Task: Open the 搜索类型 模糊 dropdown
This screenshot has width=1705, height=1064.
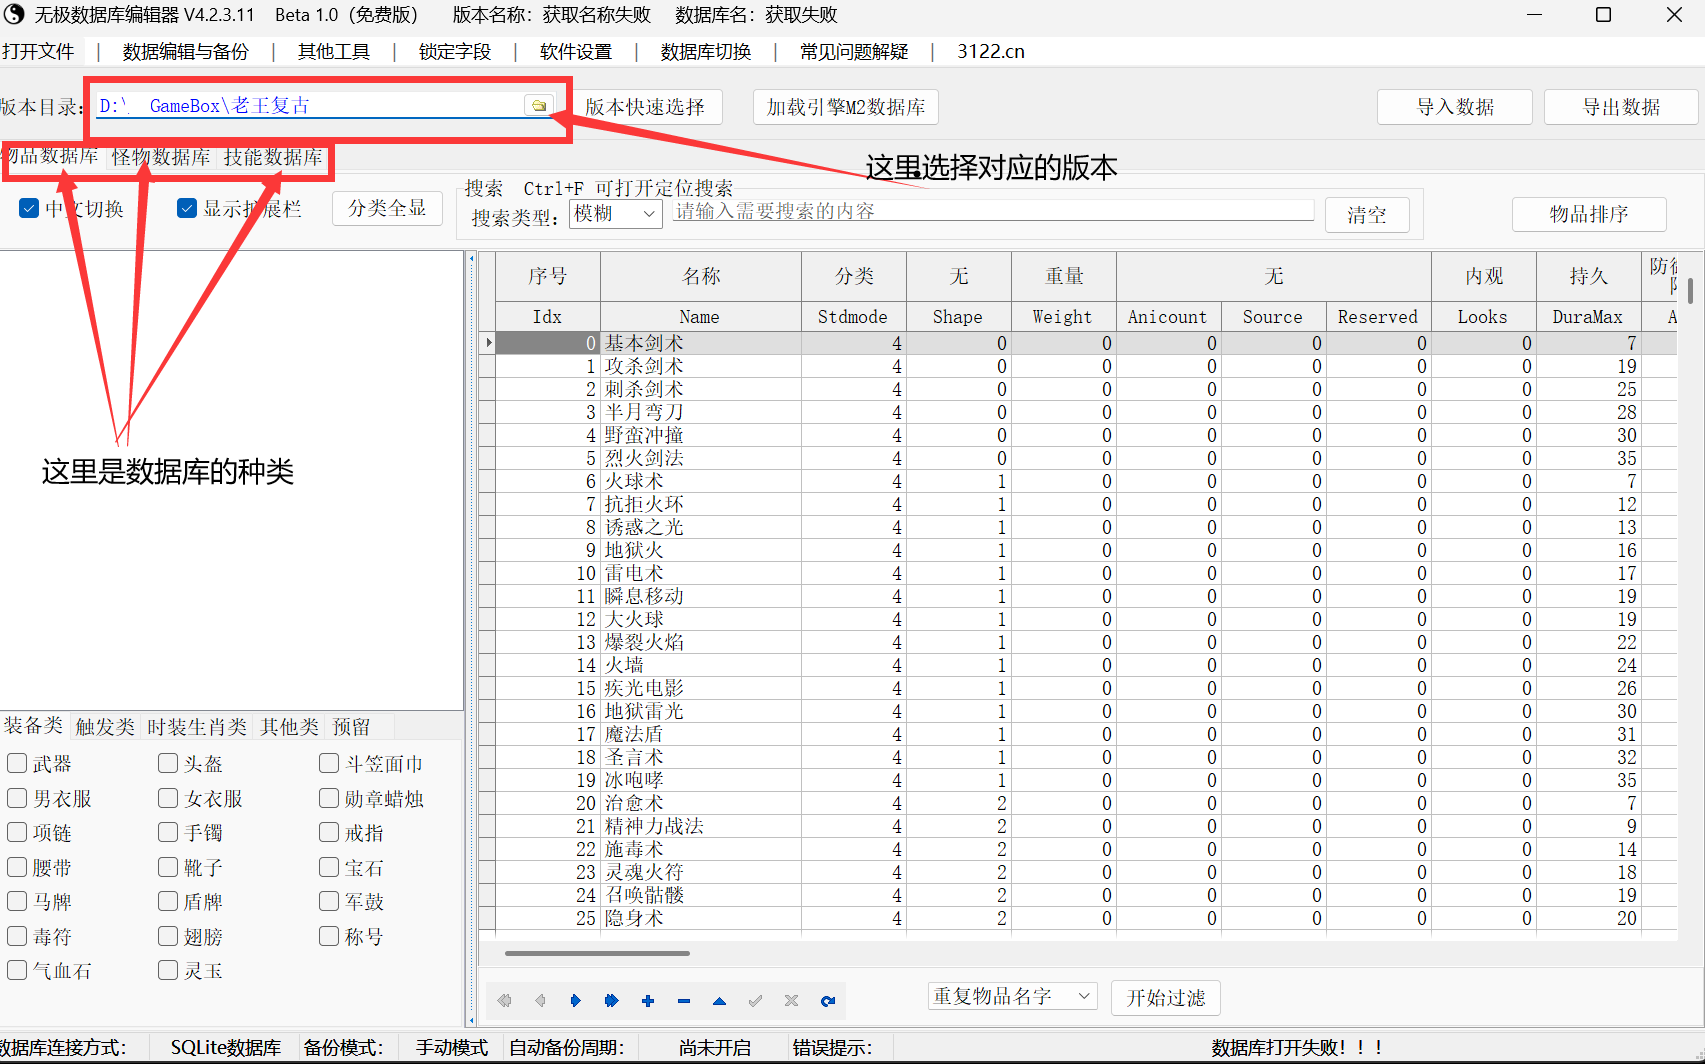Action: [x=616, y=214]
